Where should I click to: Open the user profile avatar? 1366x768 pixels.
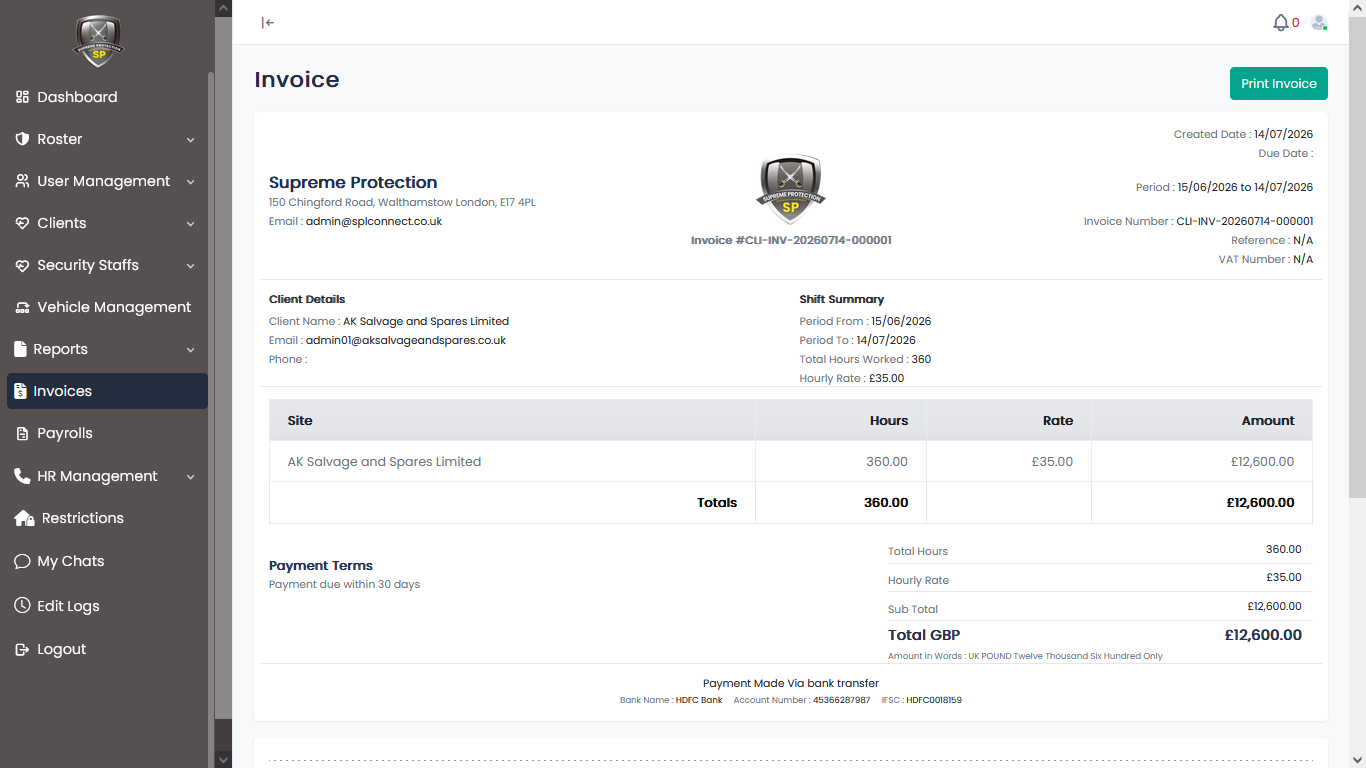pyautogui.click(x=1319, y=22)
